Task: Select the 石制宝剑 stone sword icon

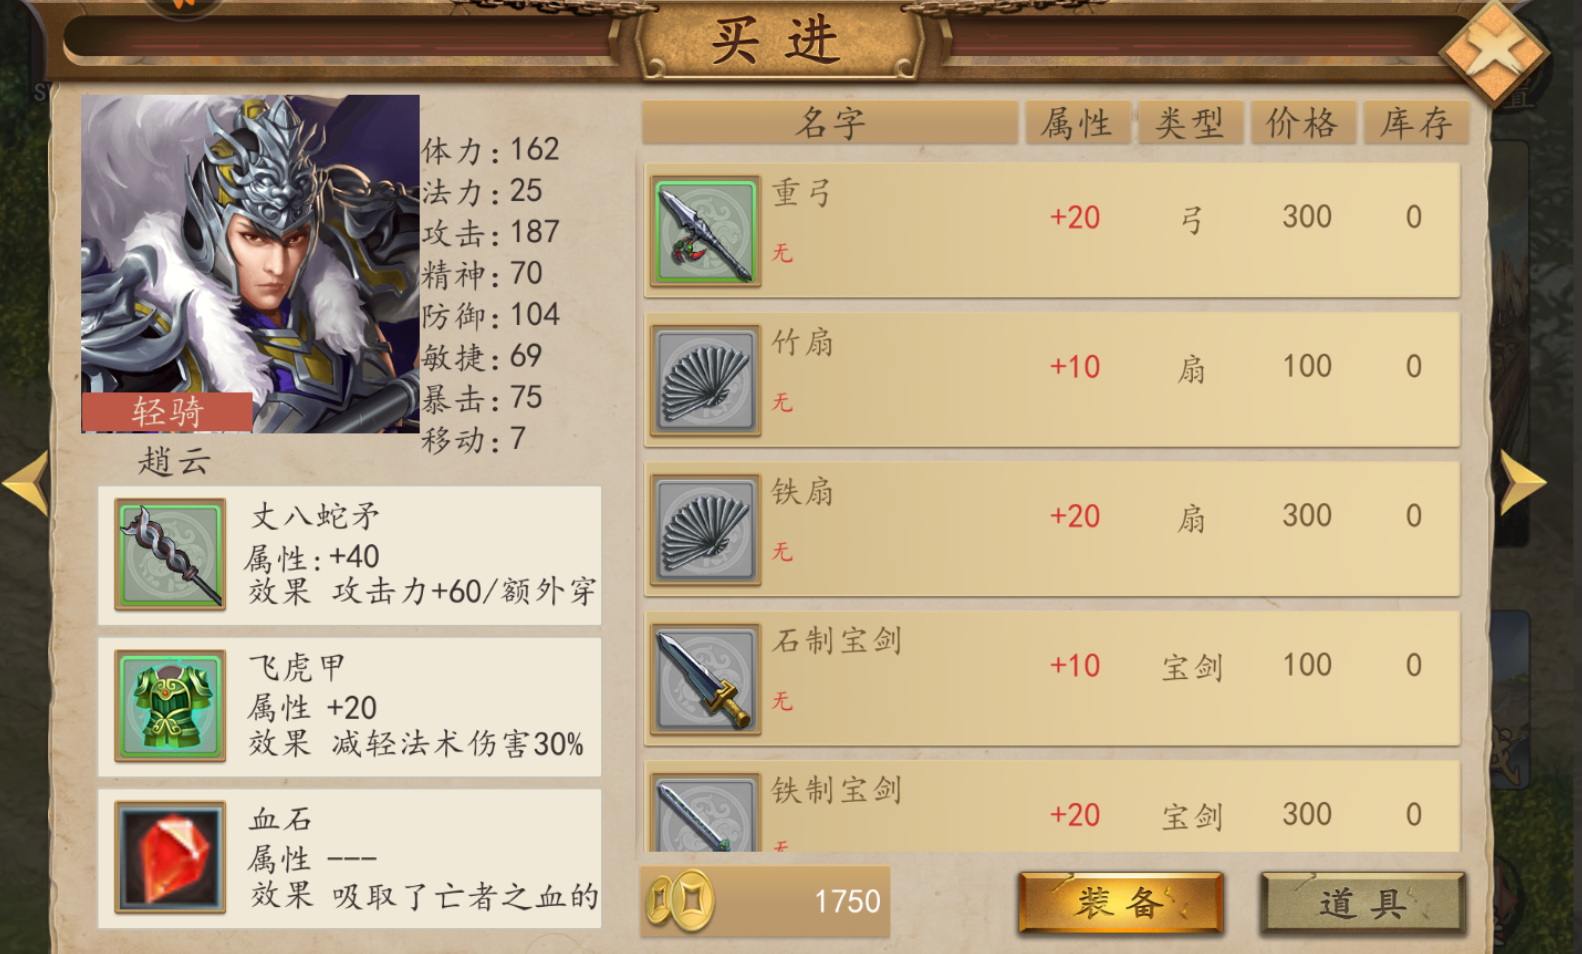Action: coord(705,680)
